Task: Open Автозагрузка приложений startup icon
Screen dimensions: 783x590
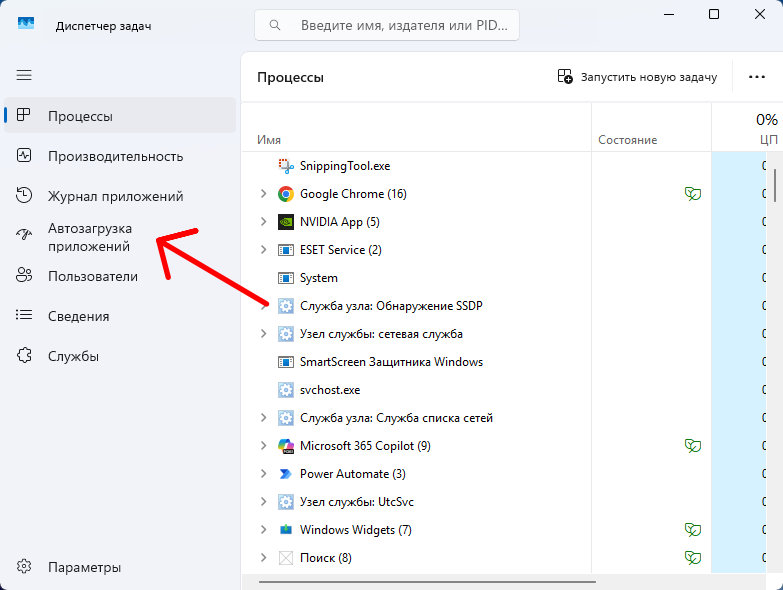Action: pos(23,234)
